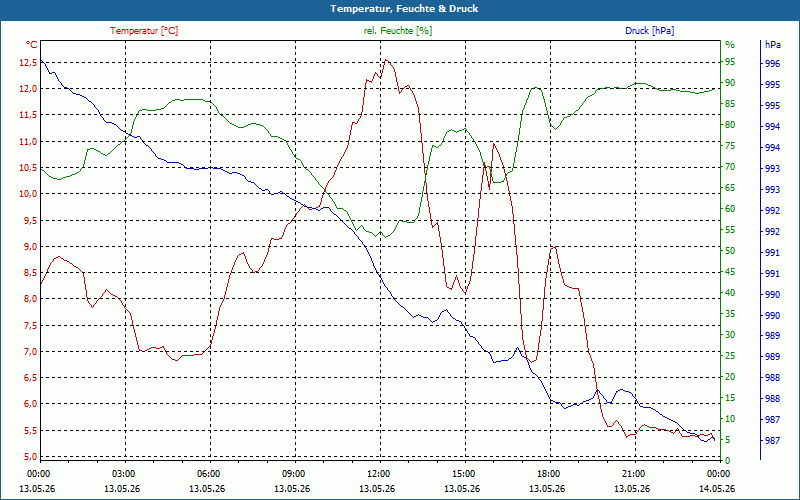Click blue pressure axis value "996"
The height and width of the screenshot is (500, 800).
[772, 64]
